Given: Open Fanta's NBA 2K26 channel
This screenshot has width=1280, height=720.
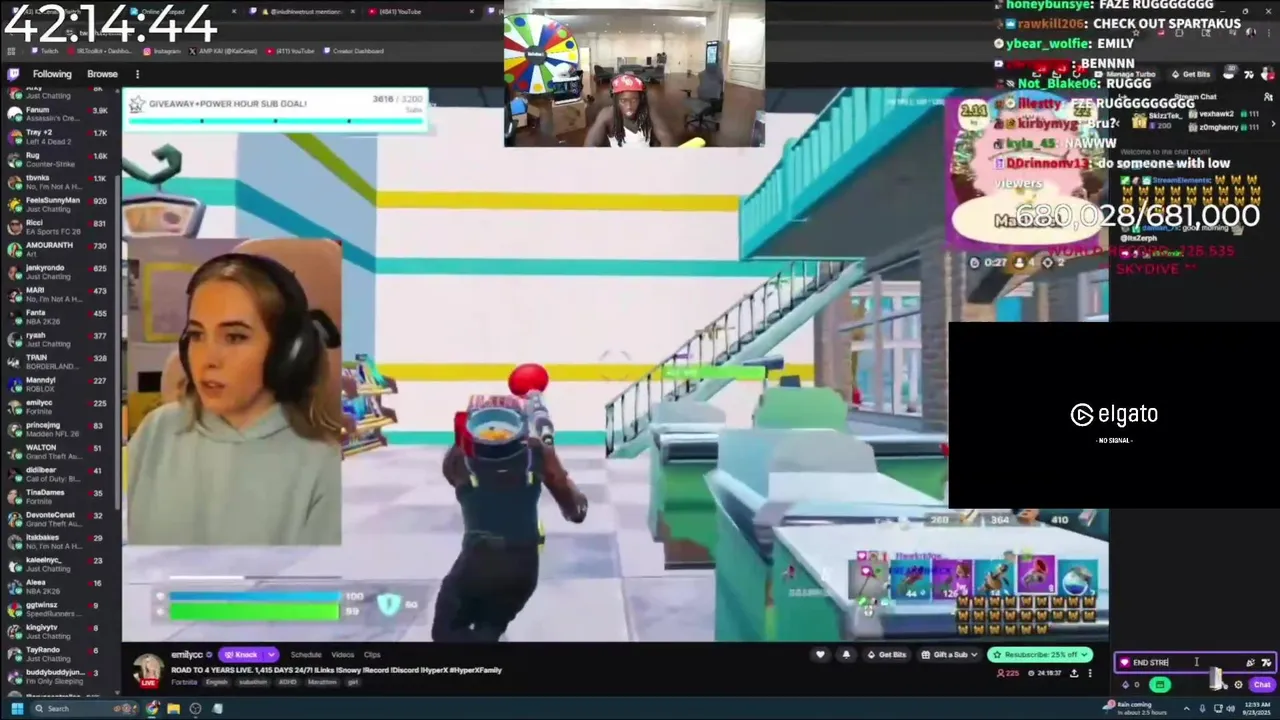Looking at the screenshot, I should (60, 316).
